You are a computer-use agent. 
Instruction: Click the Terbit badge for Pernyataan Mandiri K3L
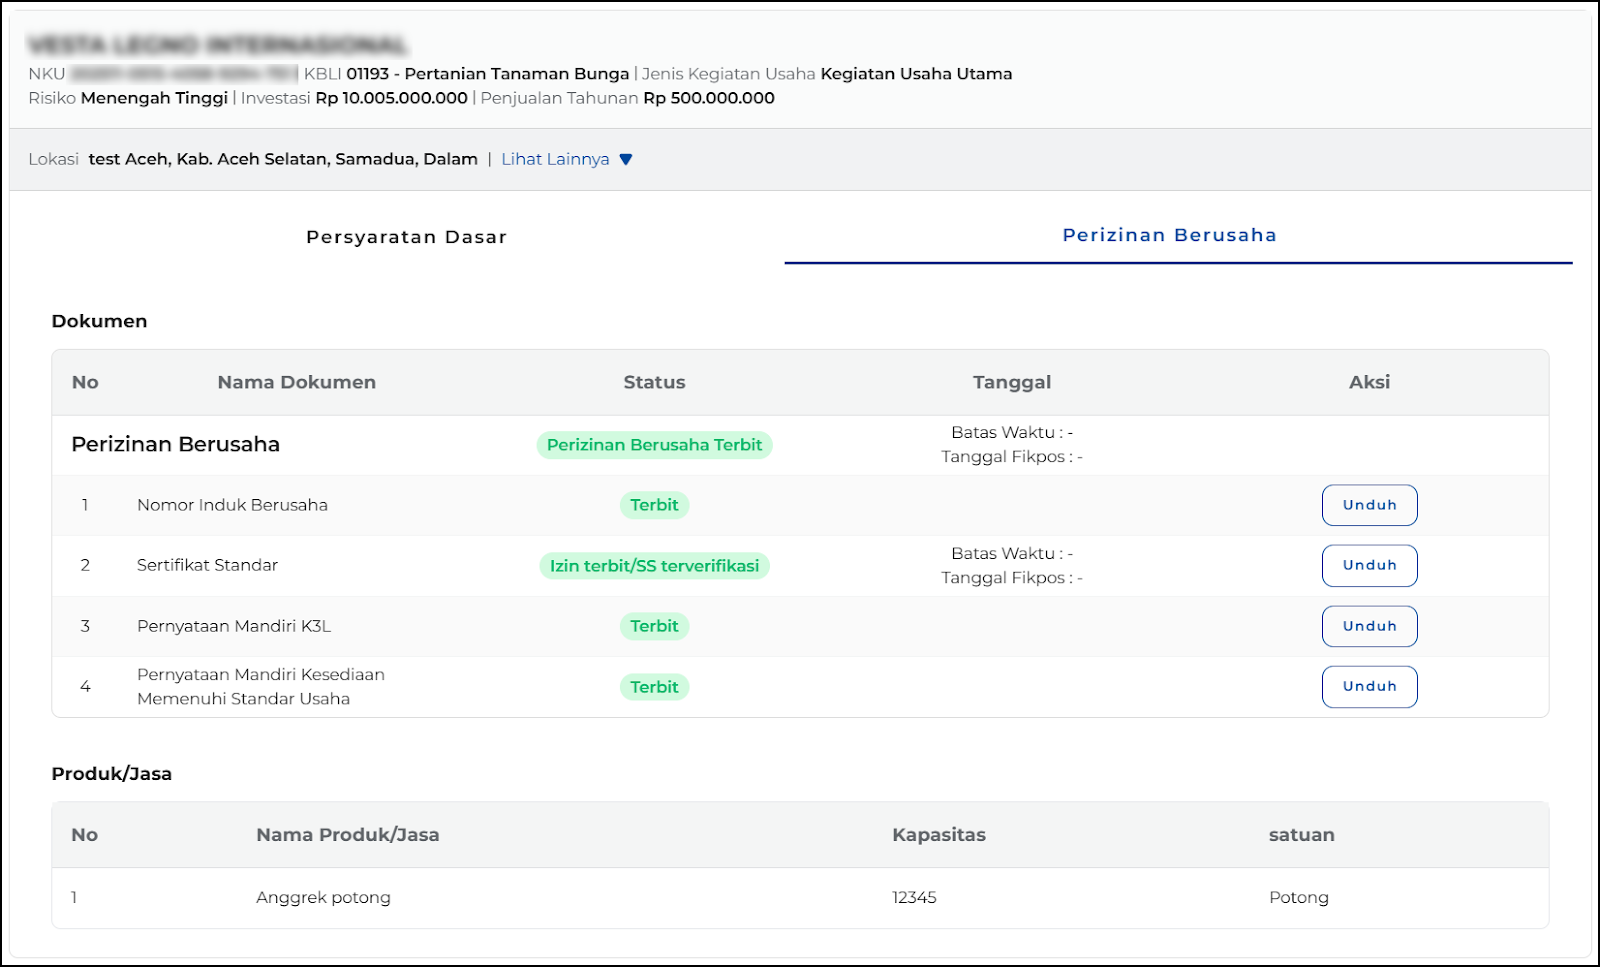654,626
